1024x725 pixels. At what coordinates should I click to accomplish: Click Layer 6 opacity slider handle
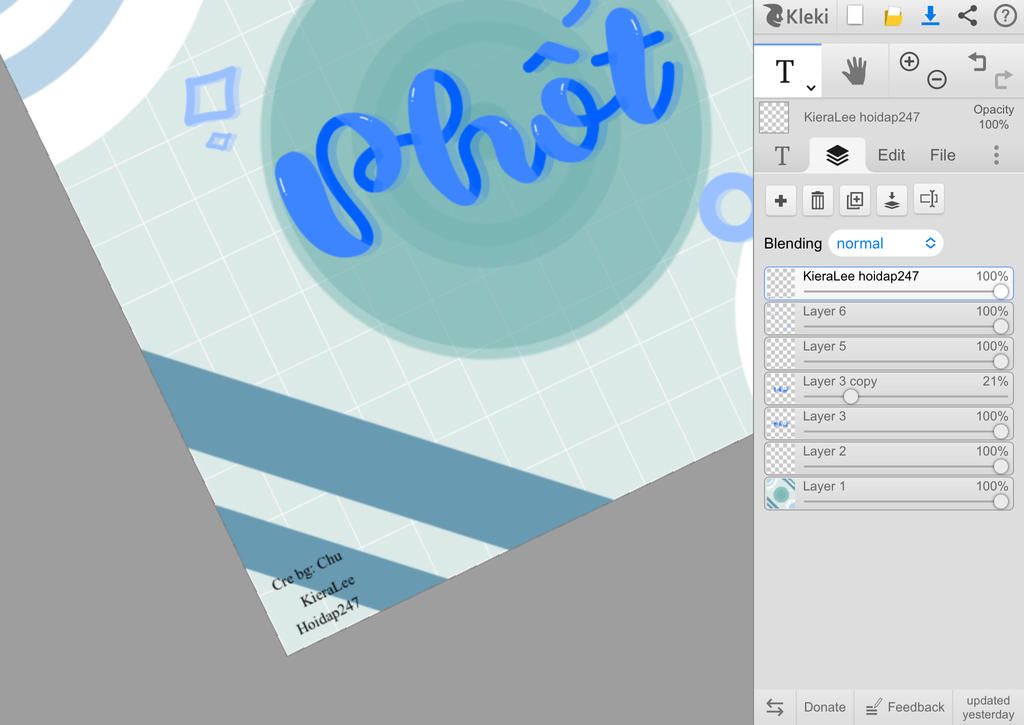pyautogui.click(x=1000, y=326)
